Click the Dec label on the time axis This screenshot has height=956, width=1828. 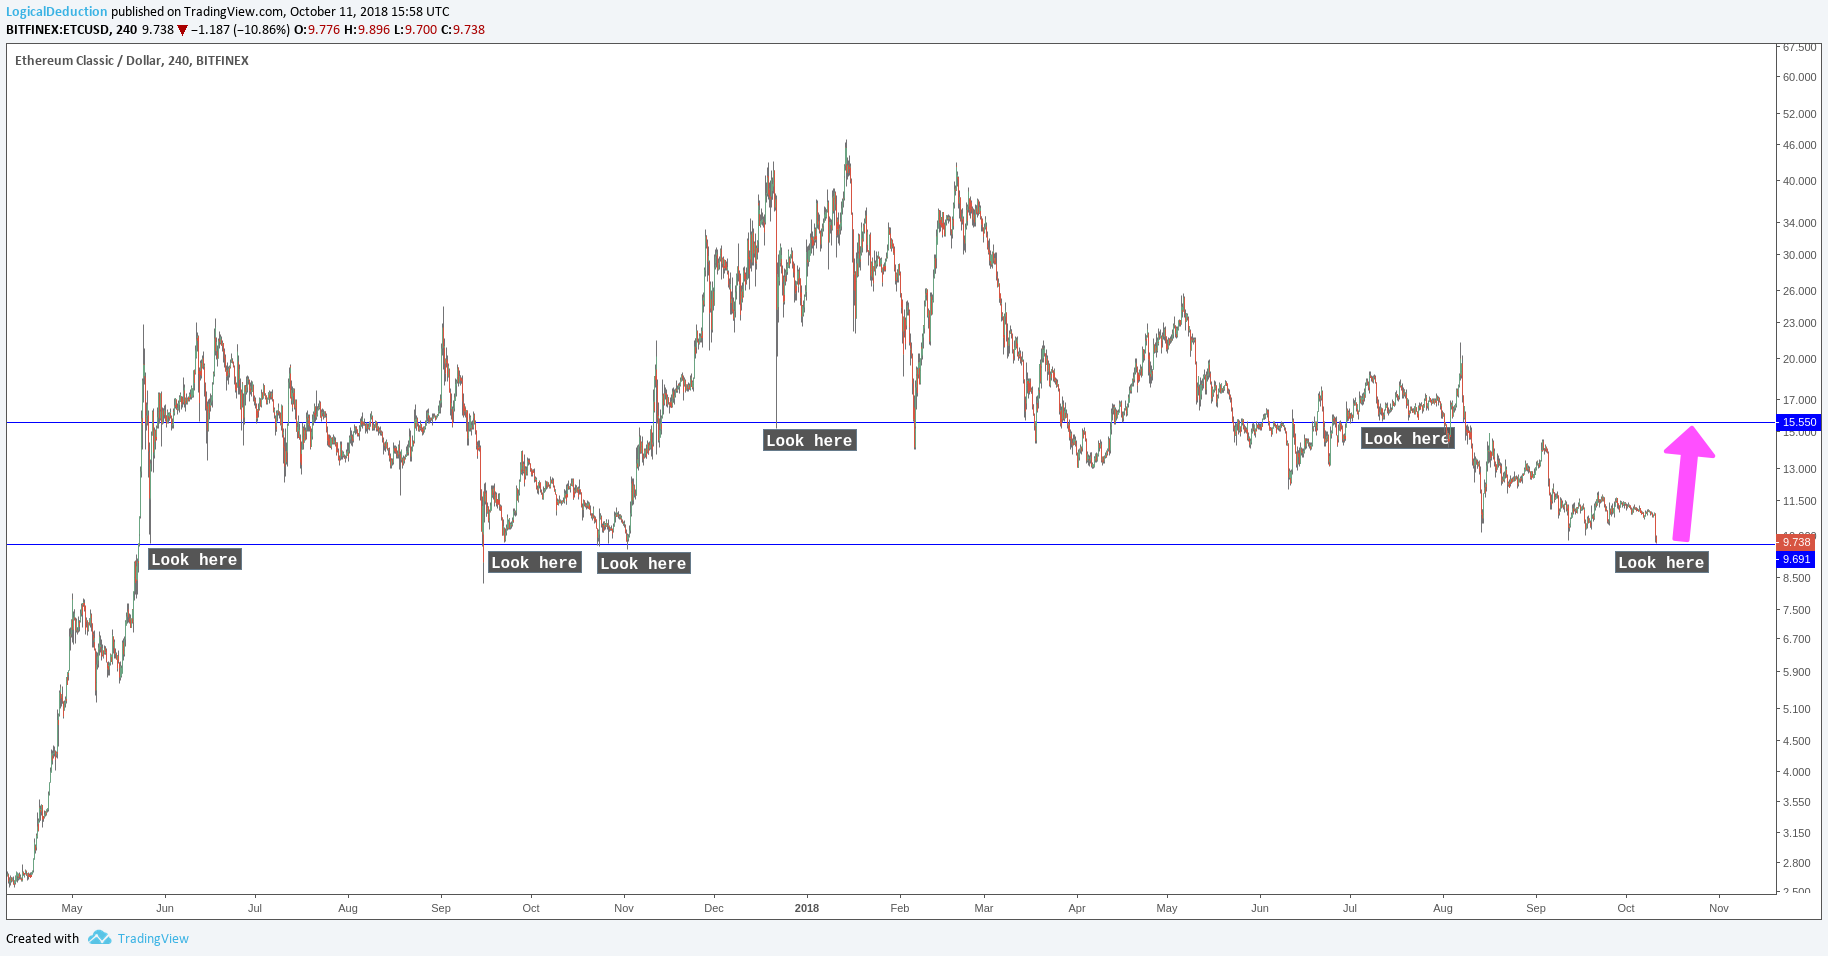[x=714, y=908]
